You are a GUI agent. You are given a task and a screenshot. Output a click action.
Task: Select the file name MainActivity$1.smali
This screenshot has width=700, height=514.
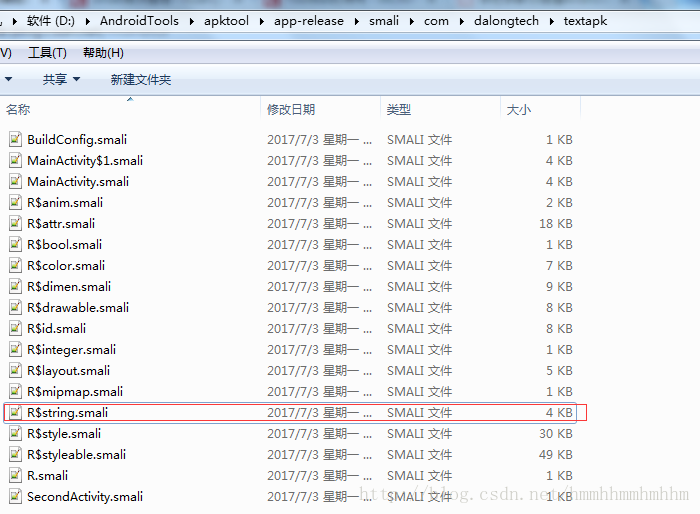tap(85, 161)
